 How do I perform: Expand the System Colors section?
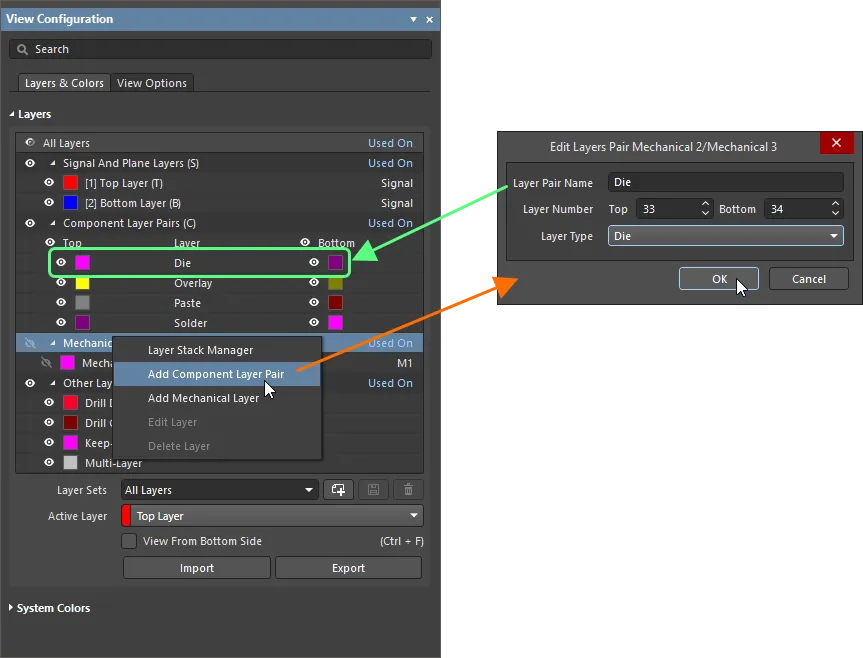[12, 608]
